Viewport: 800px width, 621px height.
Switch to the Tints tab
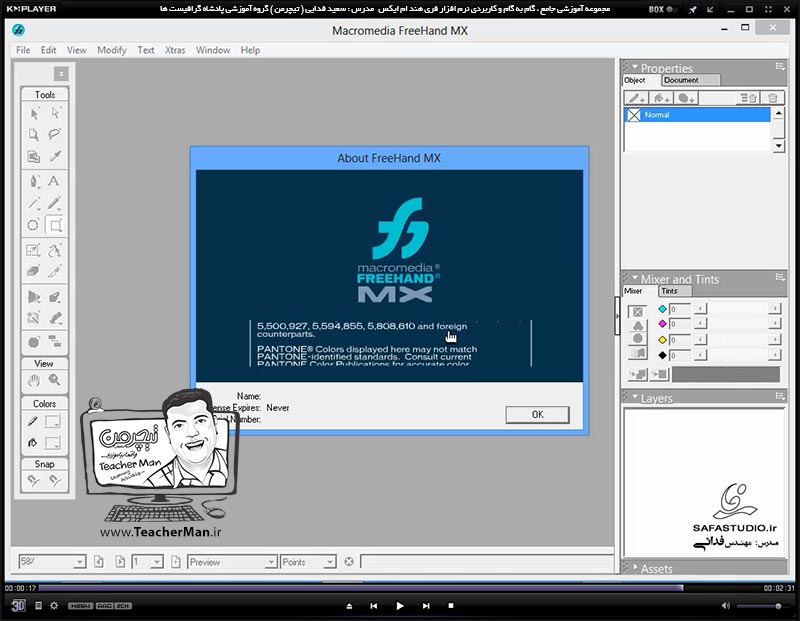674,291
